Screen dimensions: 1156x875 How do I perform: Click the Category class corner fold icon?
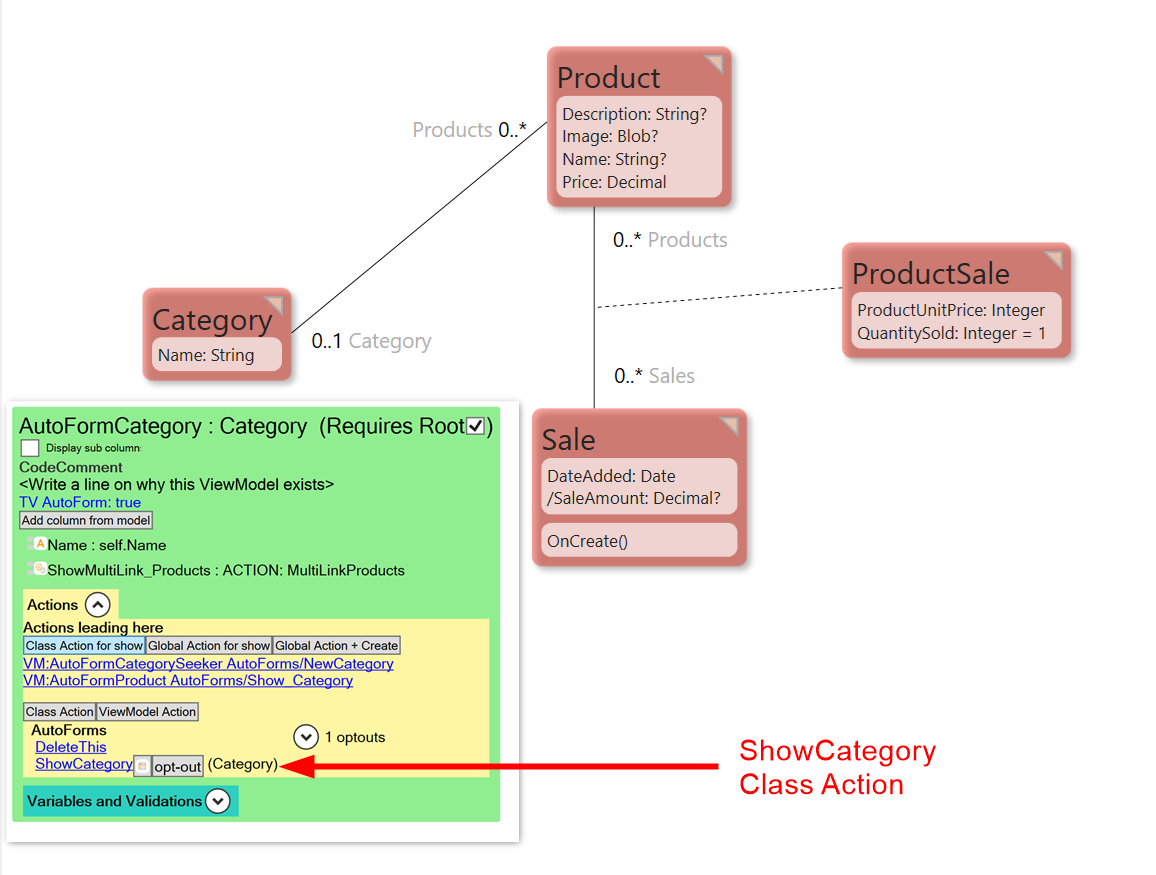[273, 306]
